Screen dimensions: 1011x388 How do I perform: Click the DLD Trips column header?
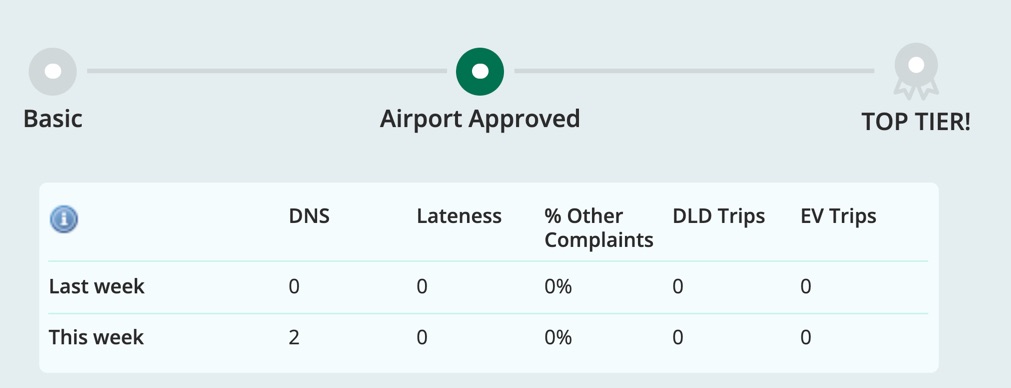[719, 216]
